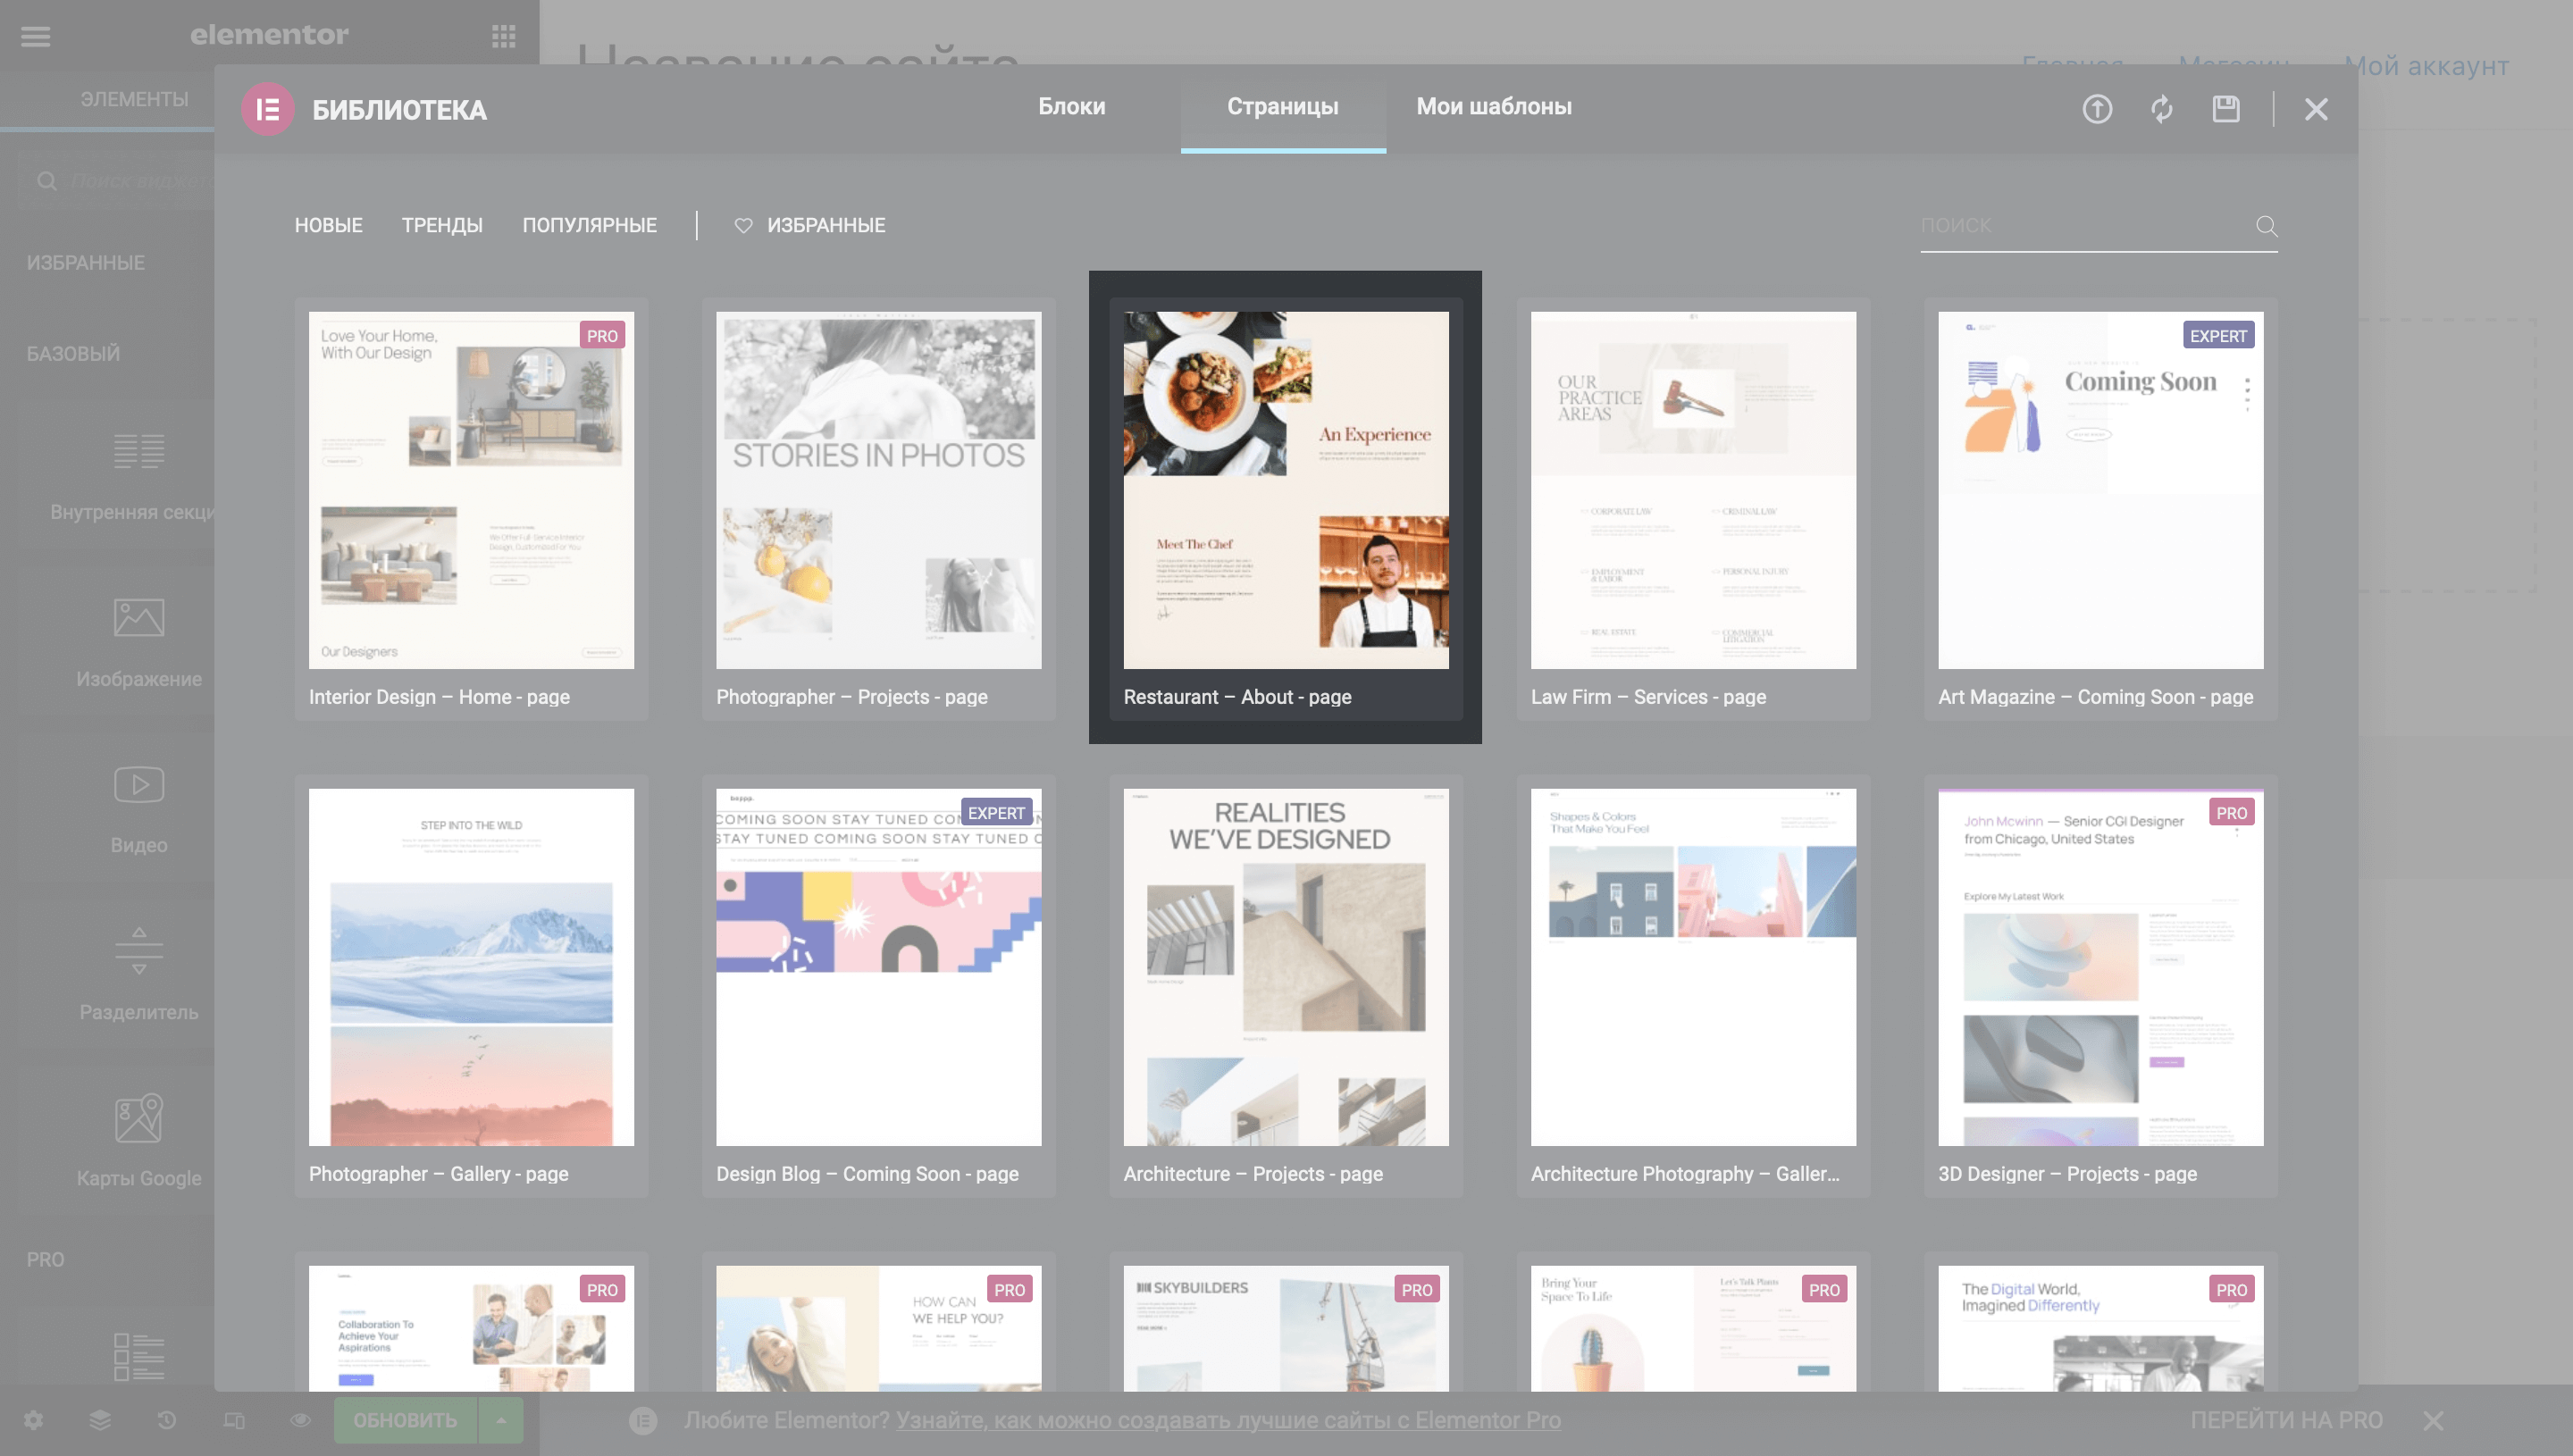The height and width of the screenshot is (1456, 2573).
Task: Click the import template upload icon
Action: (x=2097, y=109)
